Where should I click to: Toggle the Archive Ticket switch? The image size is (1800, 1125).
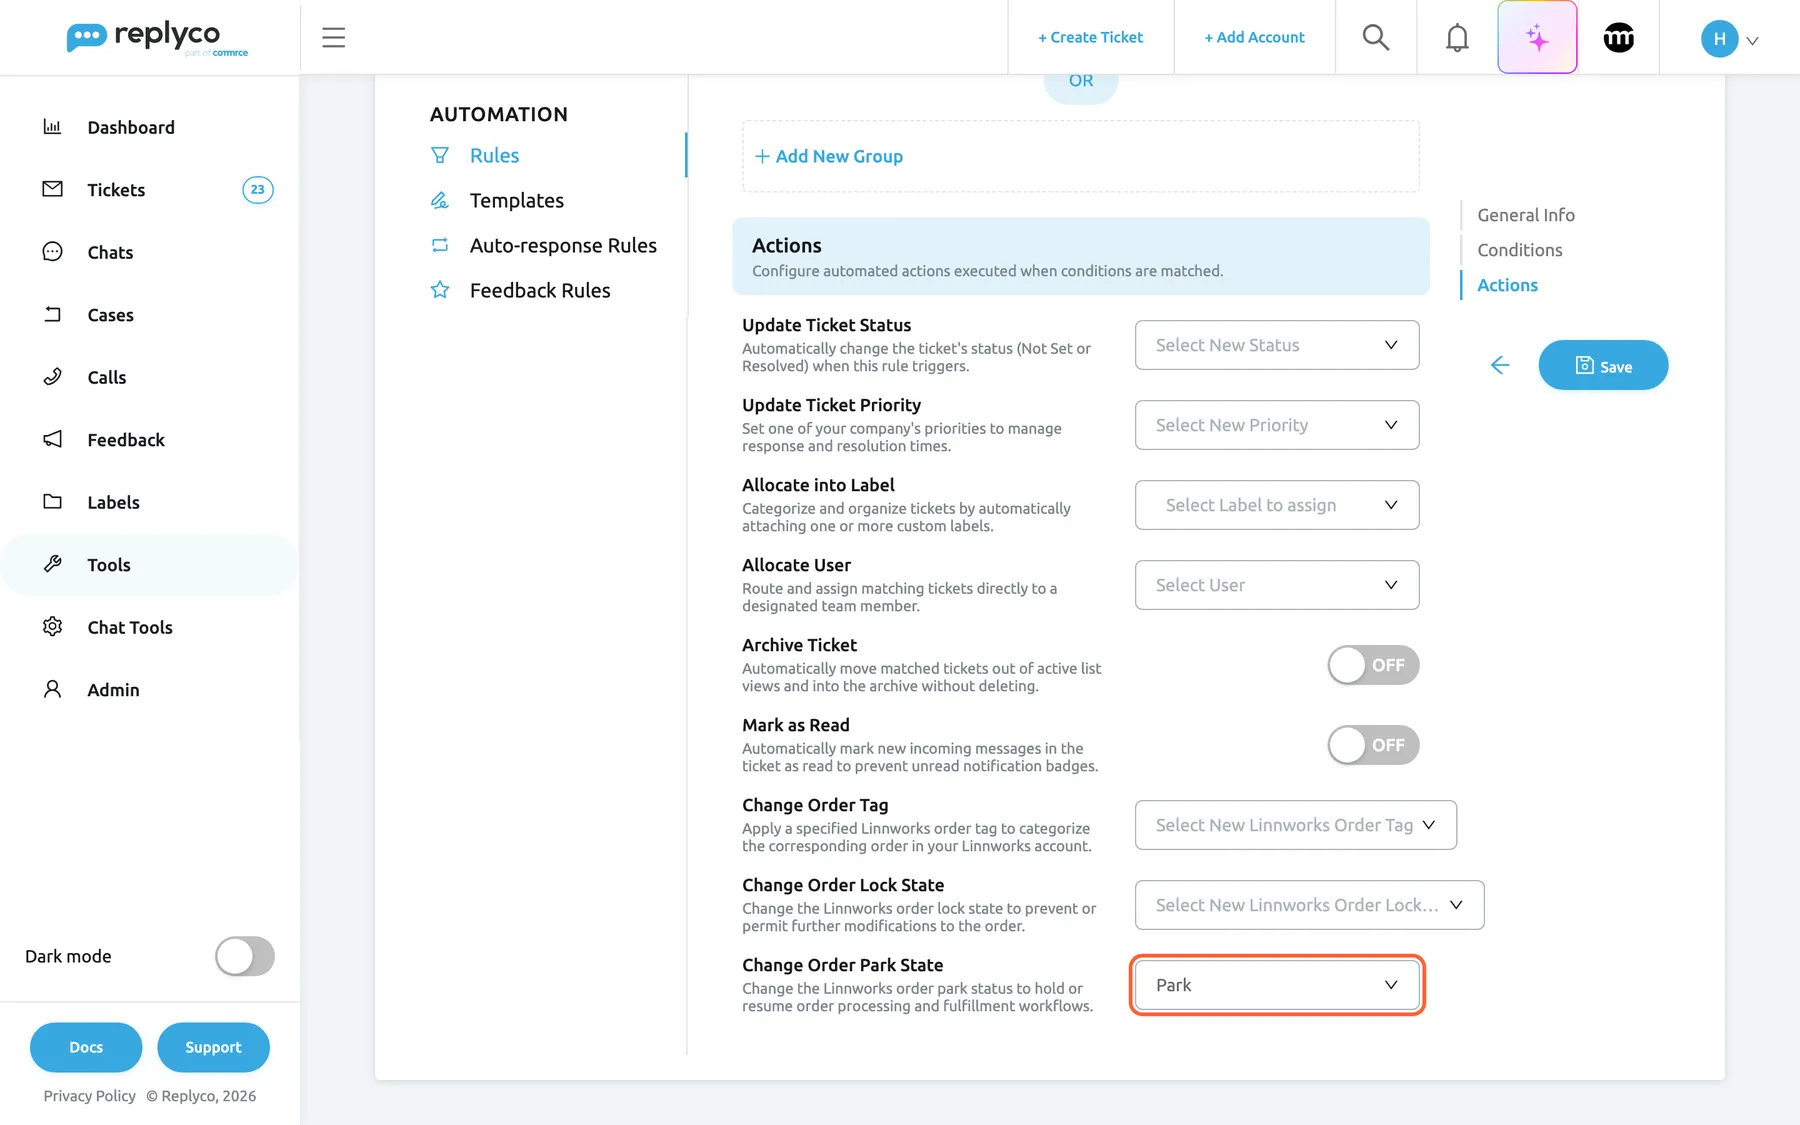1373,665
